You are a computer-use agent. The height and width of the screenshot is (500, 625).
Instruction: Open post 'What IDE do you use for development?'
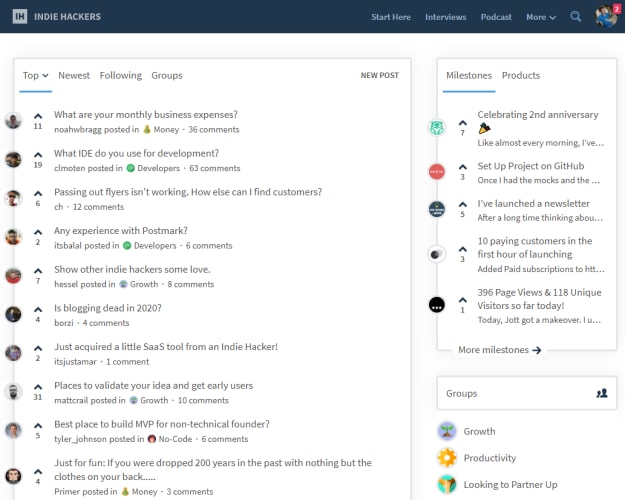(x=136, y=153)
